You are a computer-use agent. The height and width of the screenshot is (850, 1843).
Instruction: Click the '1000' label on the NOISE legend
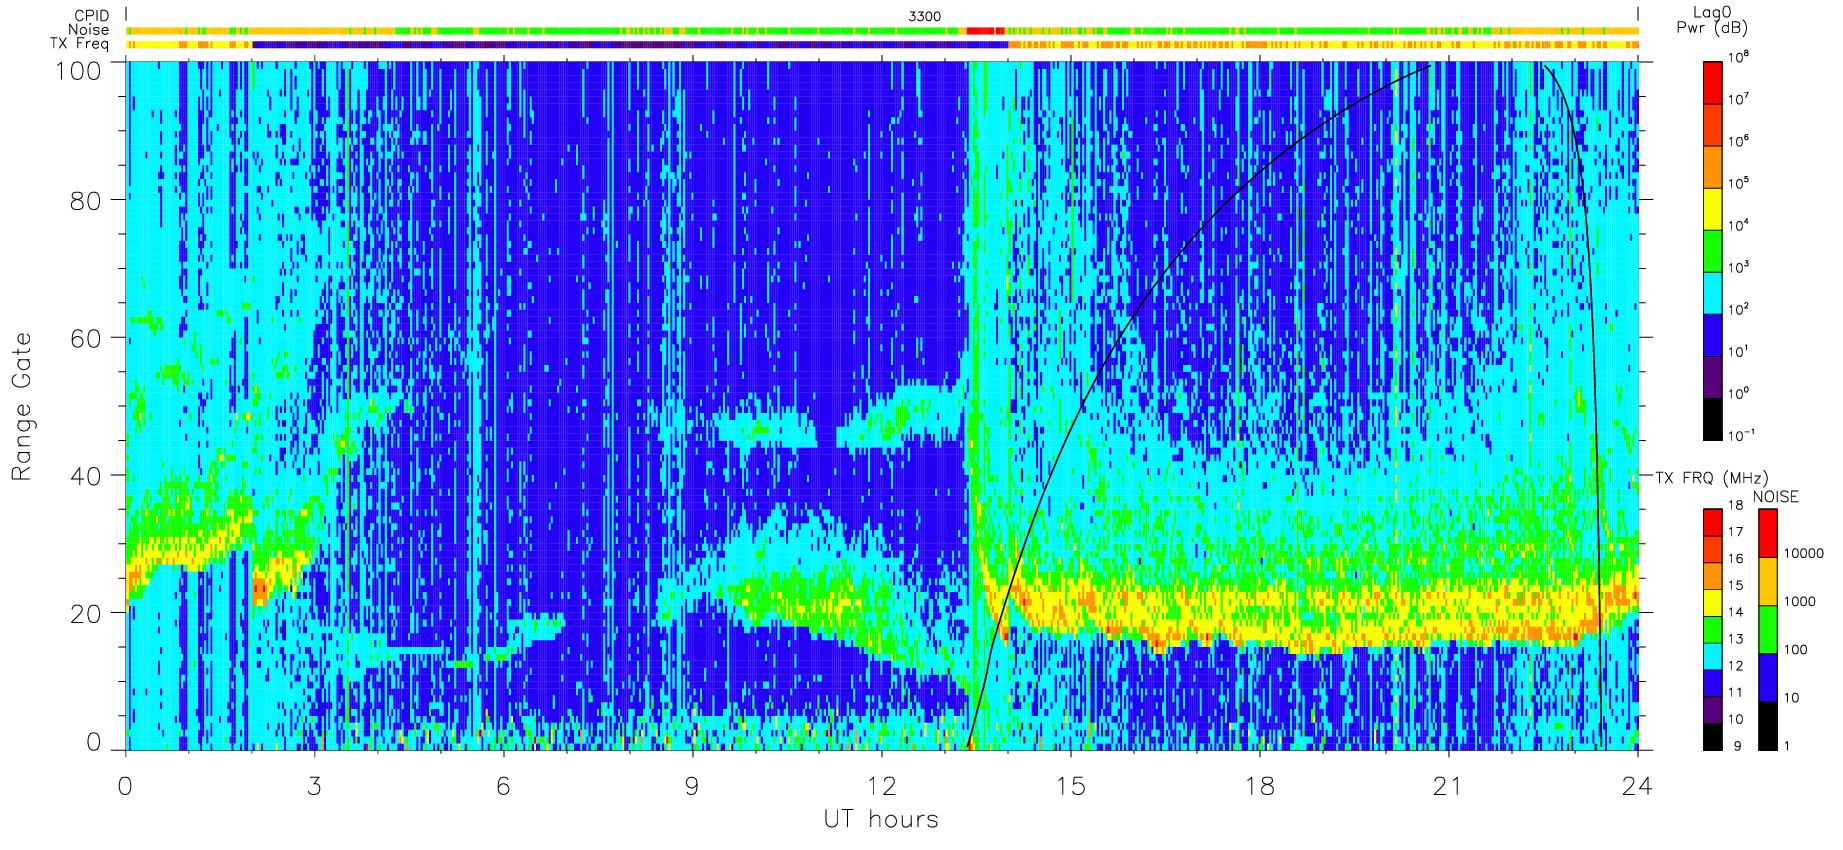(x=1800, y=602)
